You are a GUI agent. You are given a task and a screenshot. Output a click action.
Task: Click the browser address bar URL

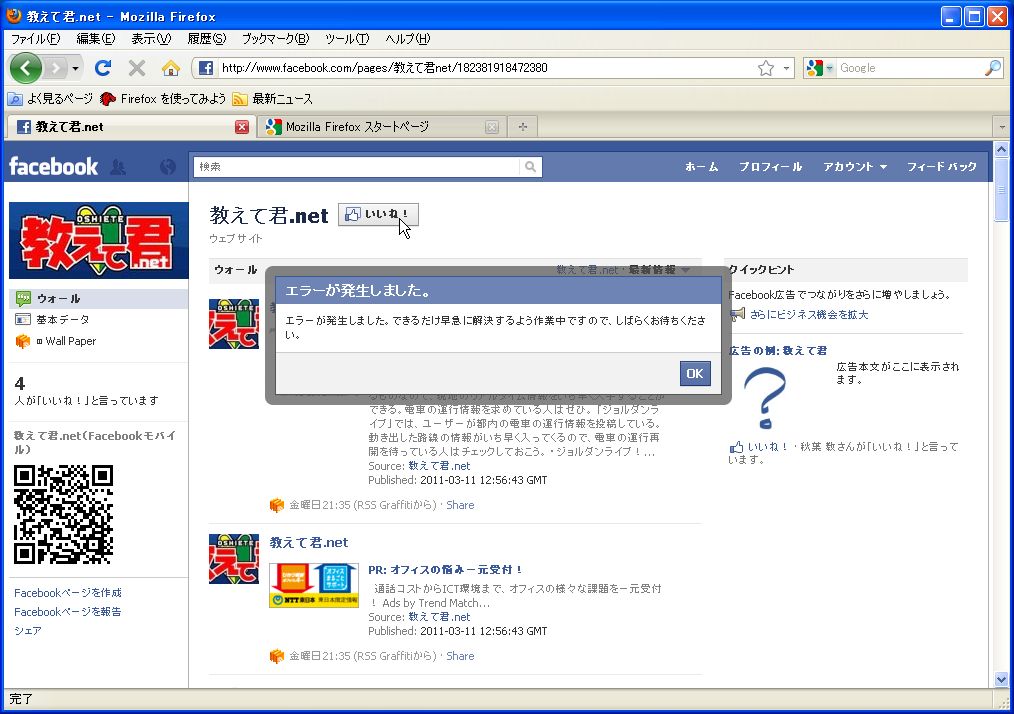[485, 68]
